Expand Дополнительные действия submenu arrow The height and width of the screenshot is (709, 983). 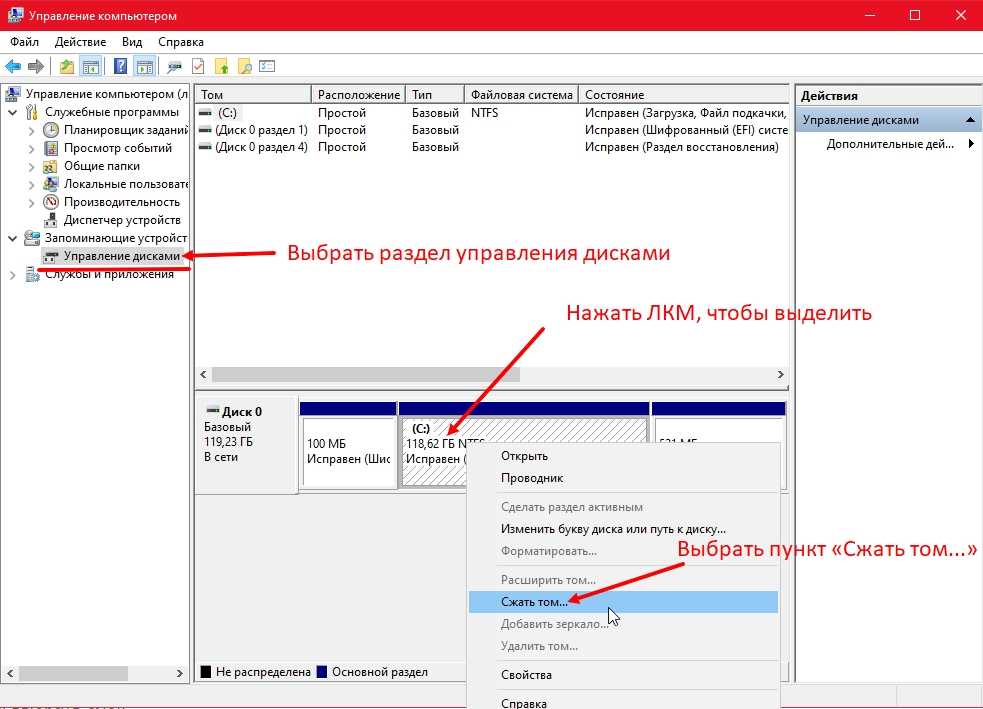(971, 144)
